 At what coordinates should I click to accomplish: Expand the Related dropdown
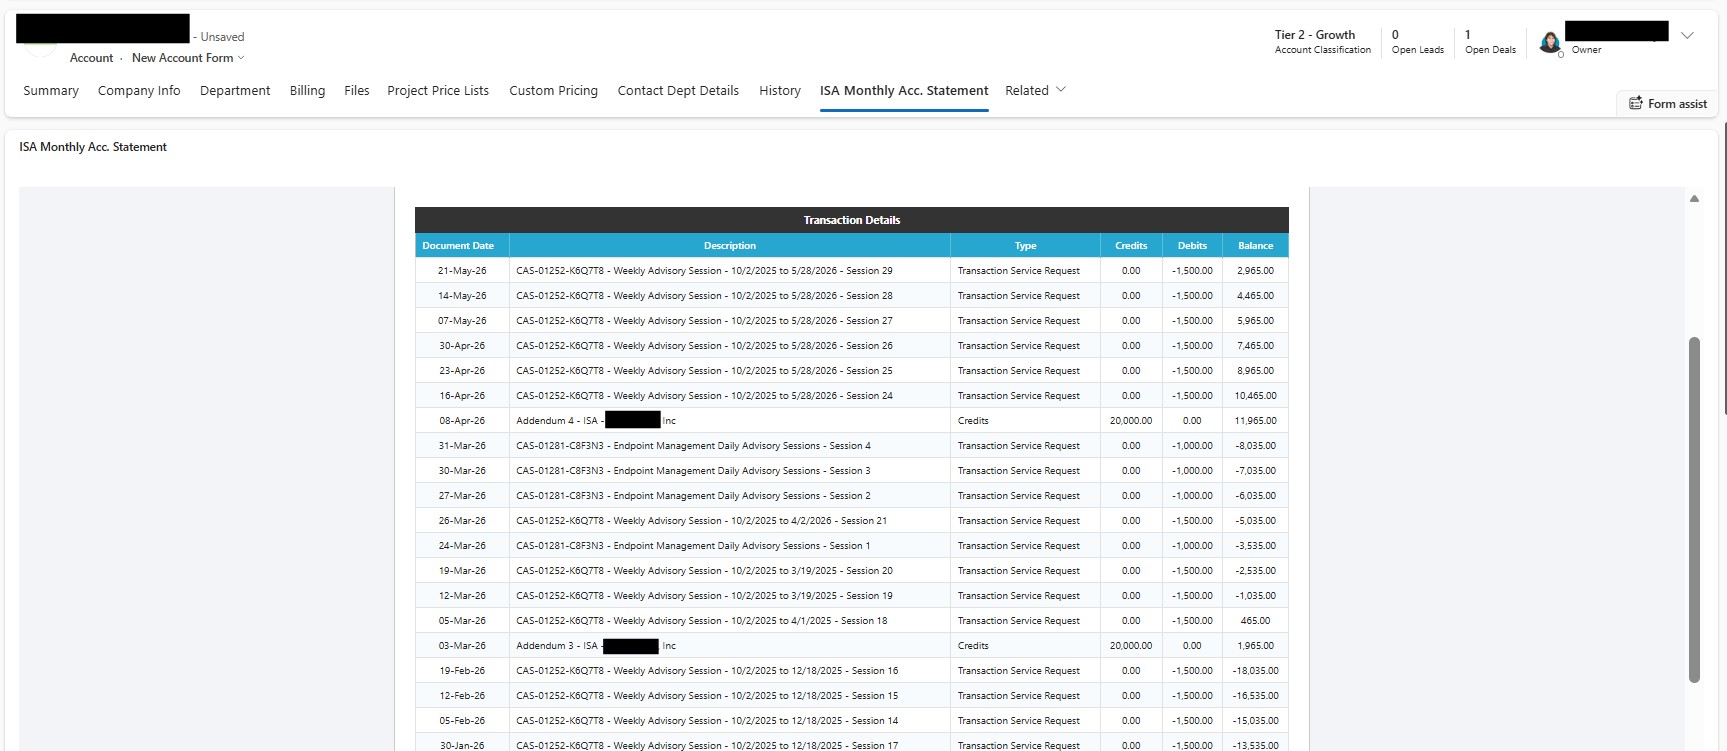tap(1035, 90)
